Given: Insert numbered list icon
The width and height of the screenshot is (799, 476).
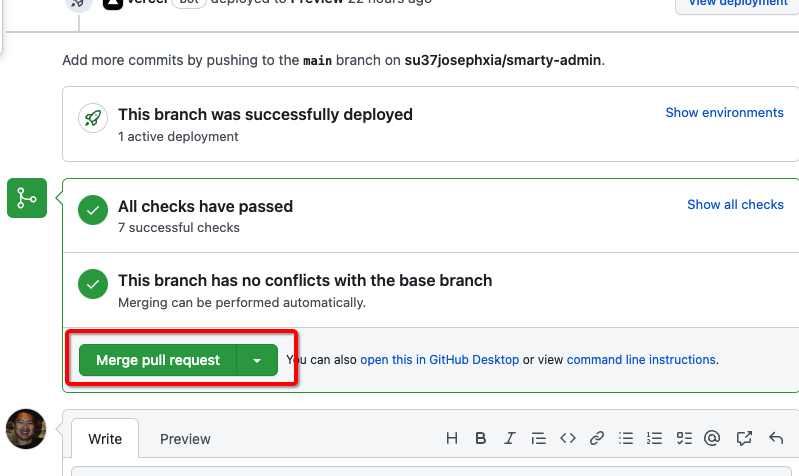Looking at the screenshot, I should click(x=656, y=438).
